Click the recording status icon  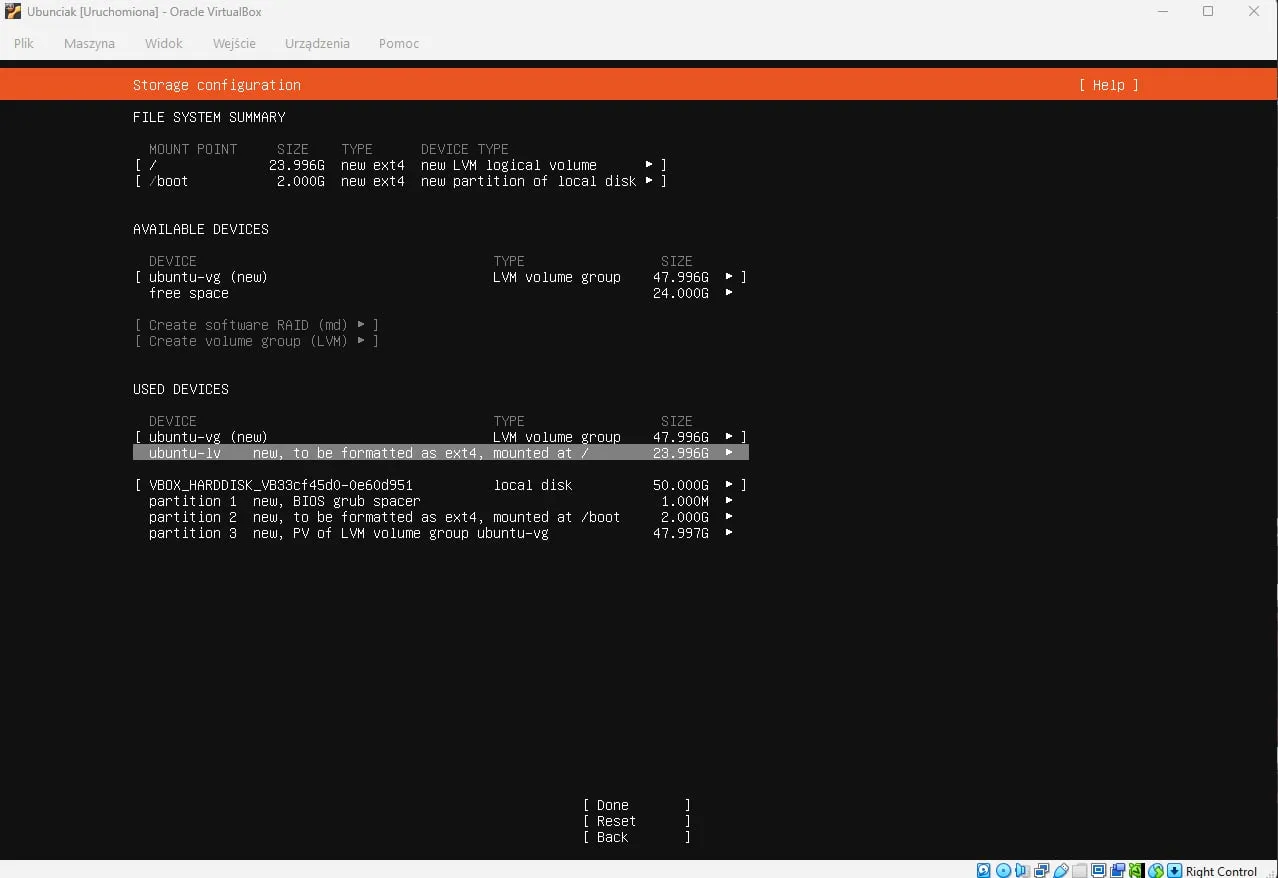tap(1117, 870)
